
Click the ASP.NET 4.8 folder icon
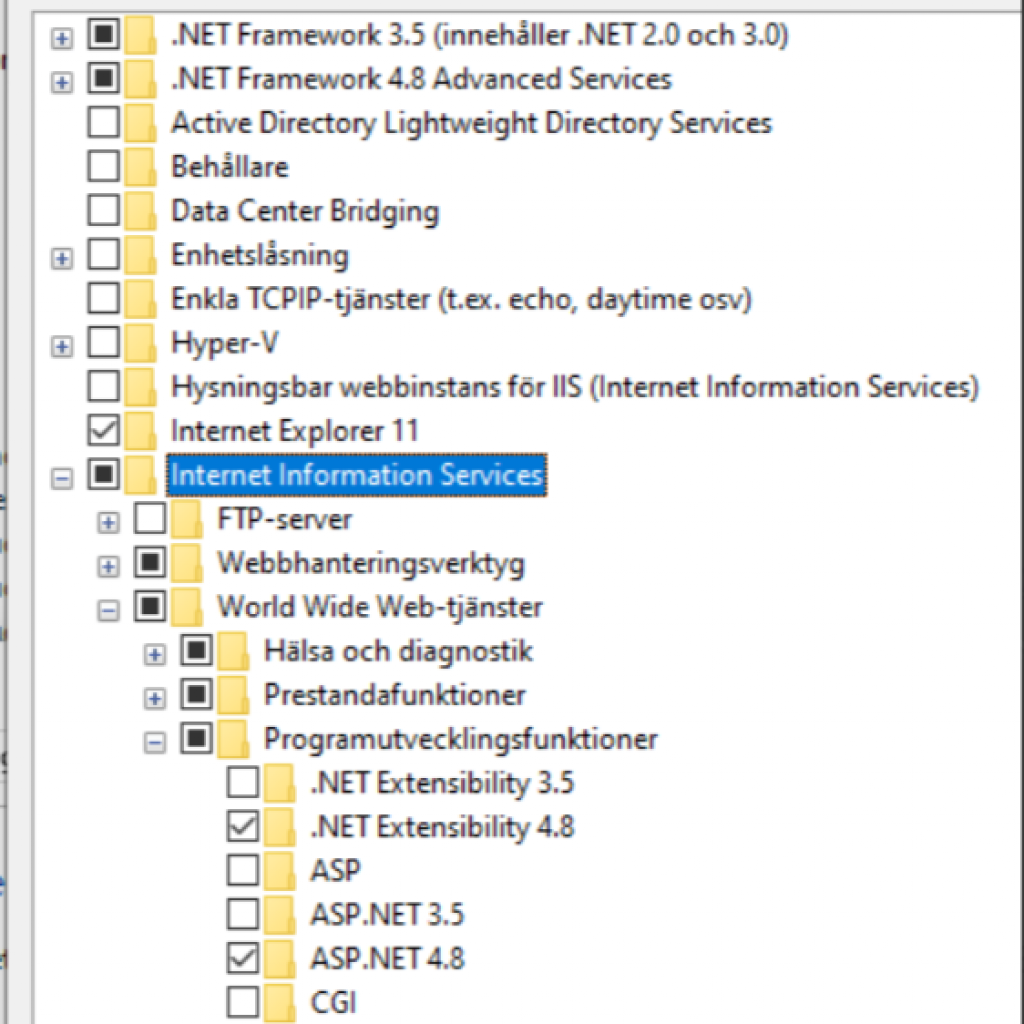coord(280,959)
